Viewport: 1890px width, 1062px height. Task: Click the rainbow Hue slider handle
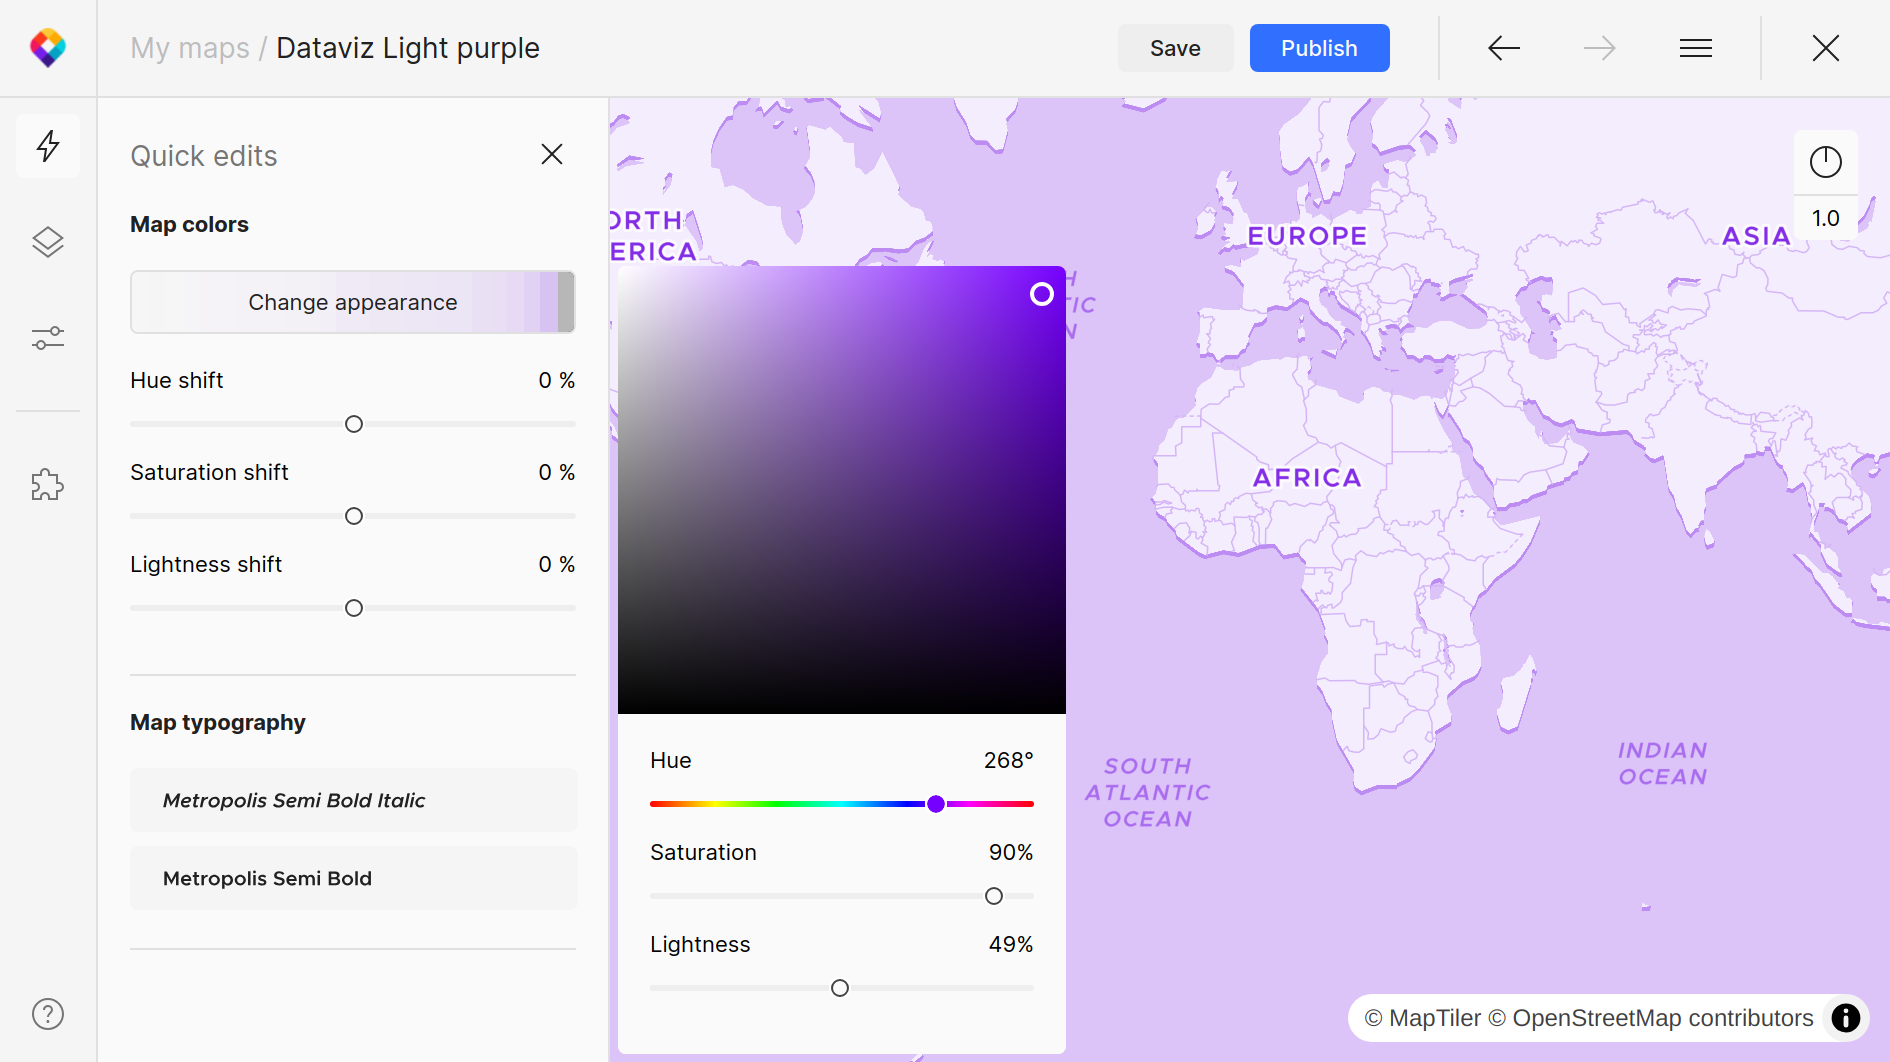pos(936,804)
